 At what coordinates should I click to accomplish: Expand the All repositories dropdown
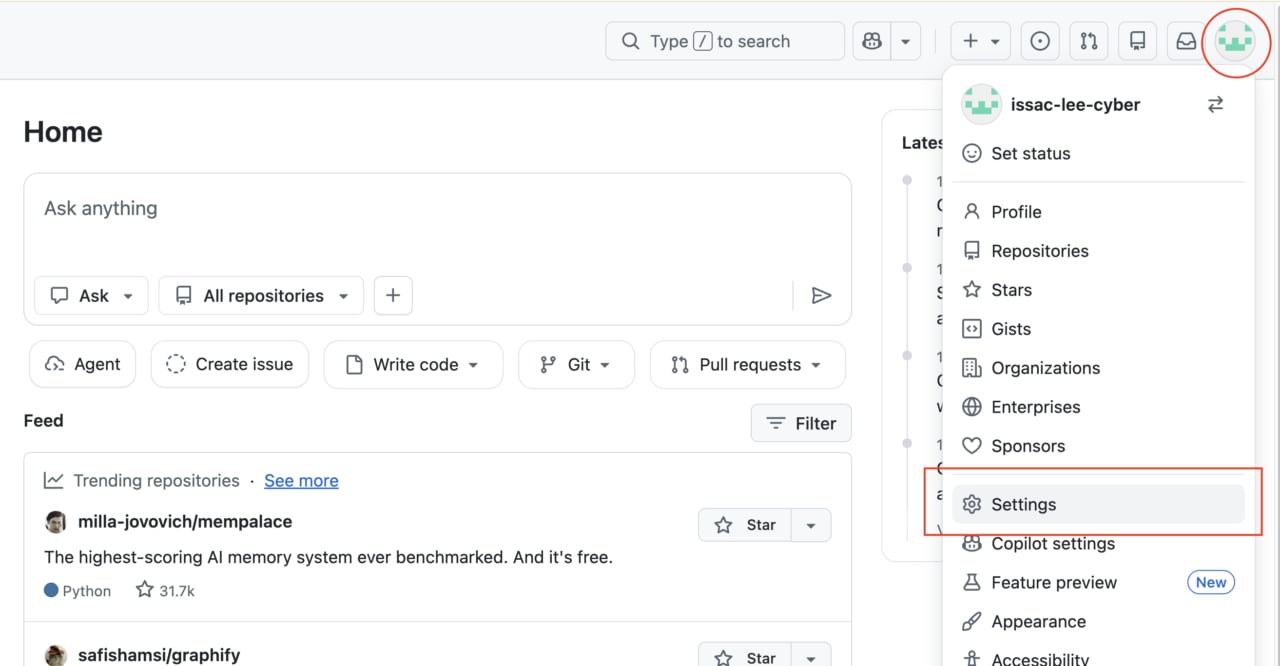[x=261, y=296]
